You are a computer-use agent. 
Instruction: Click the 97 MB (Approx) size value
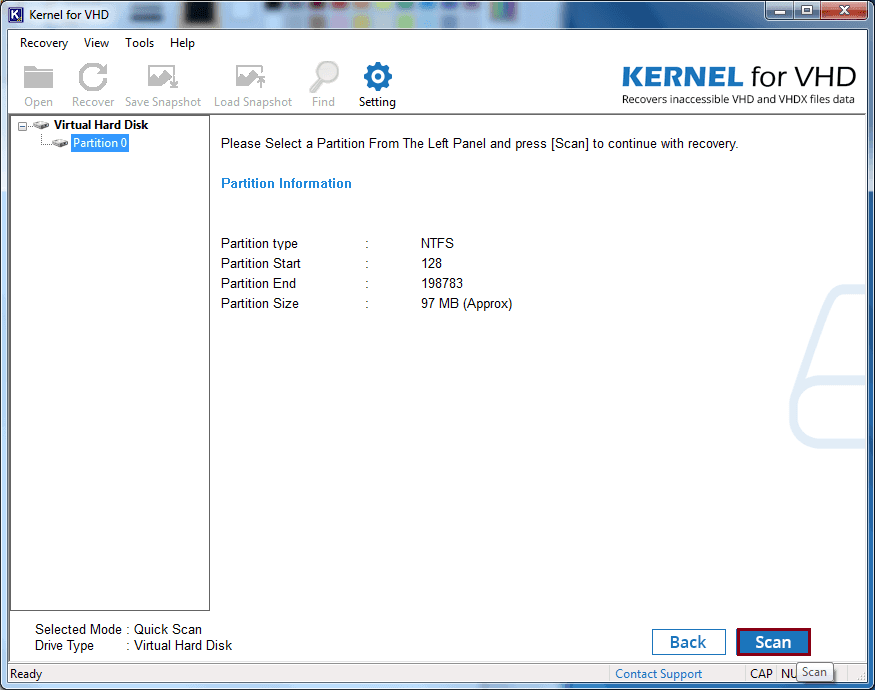click(467, 304)
